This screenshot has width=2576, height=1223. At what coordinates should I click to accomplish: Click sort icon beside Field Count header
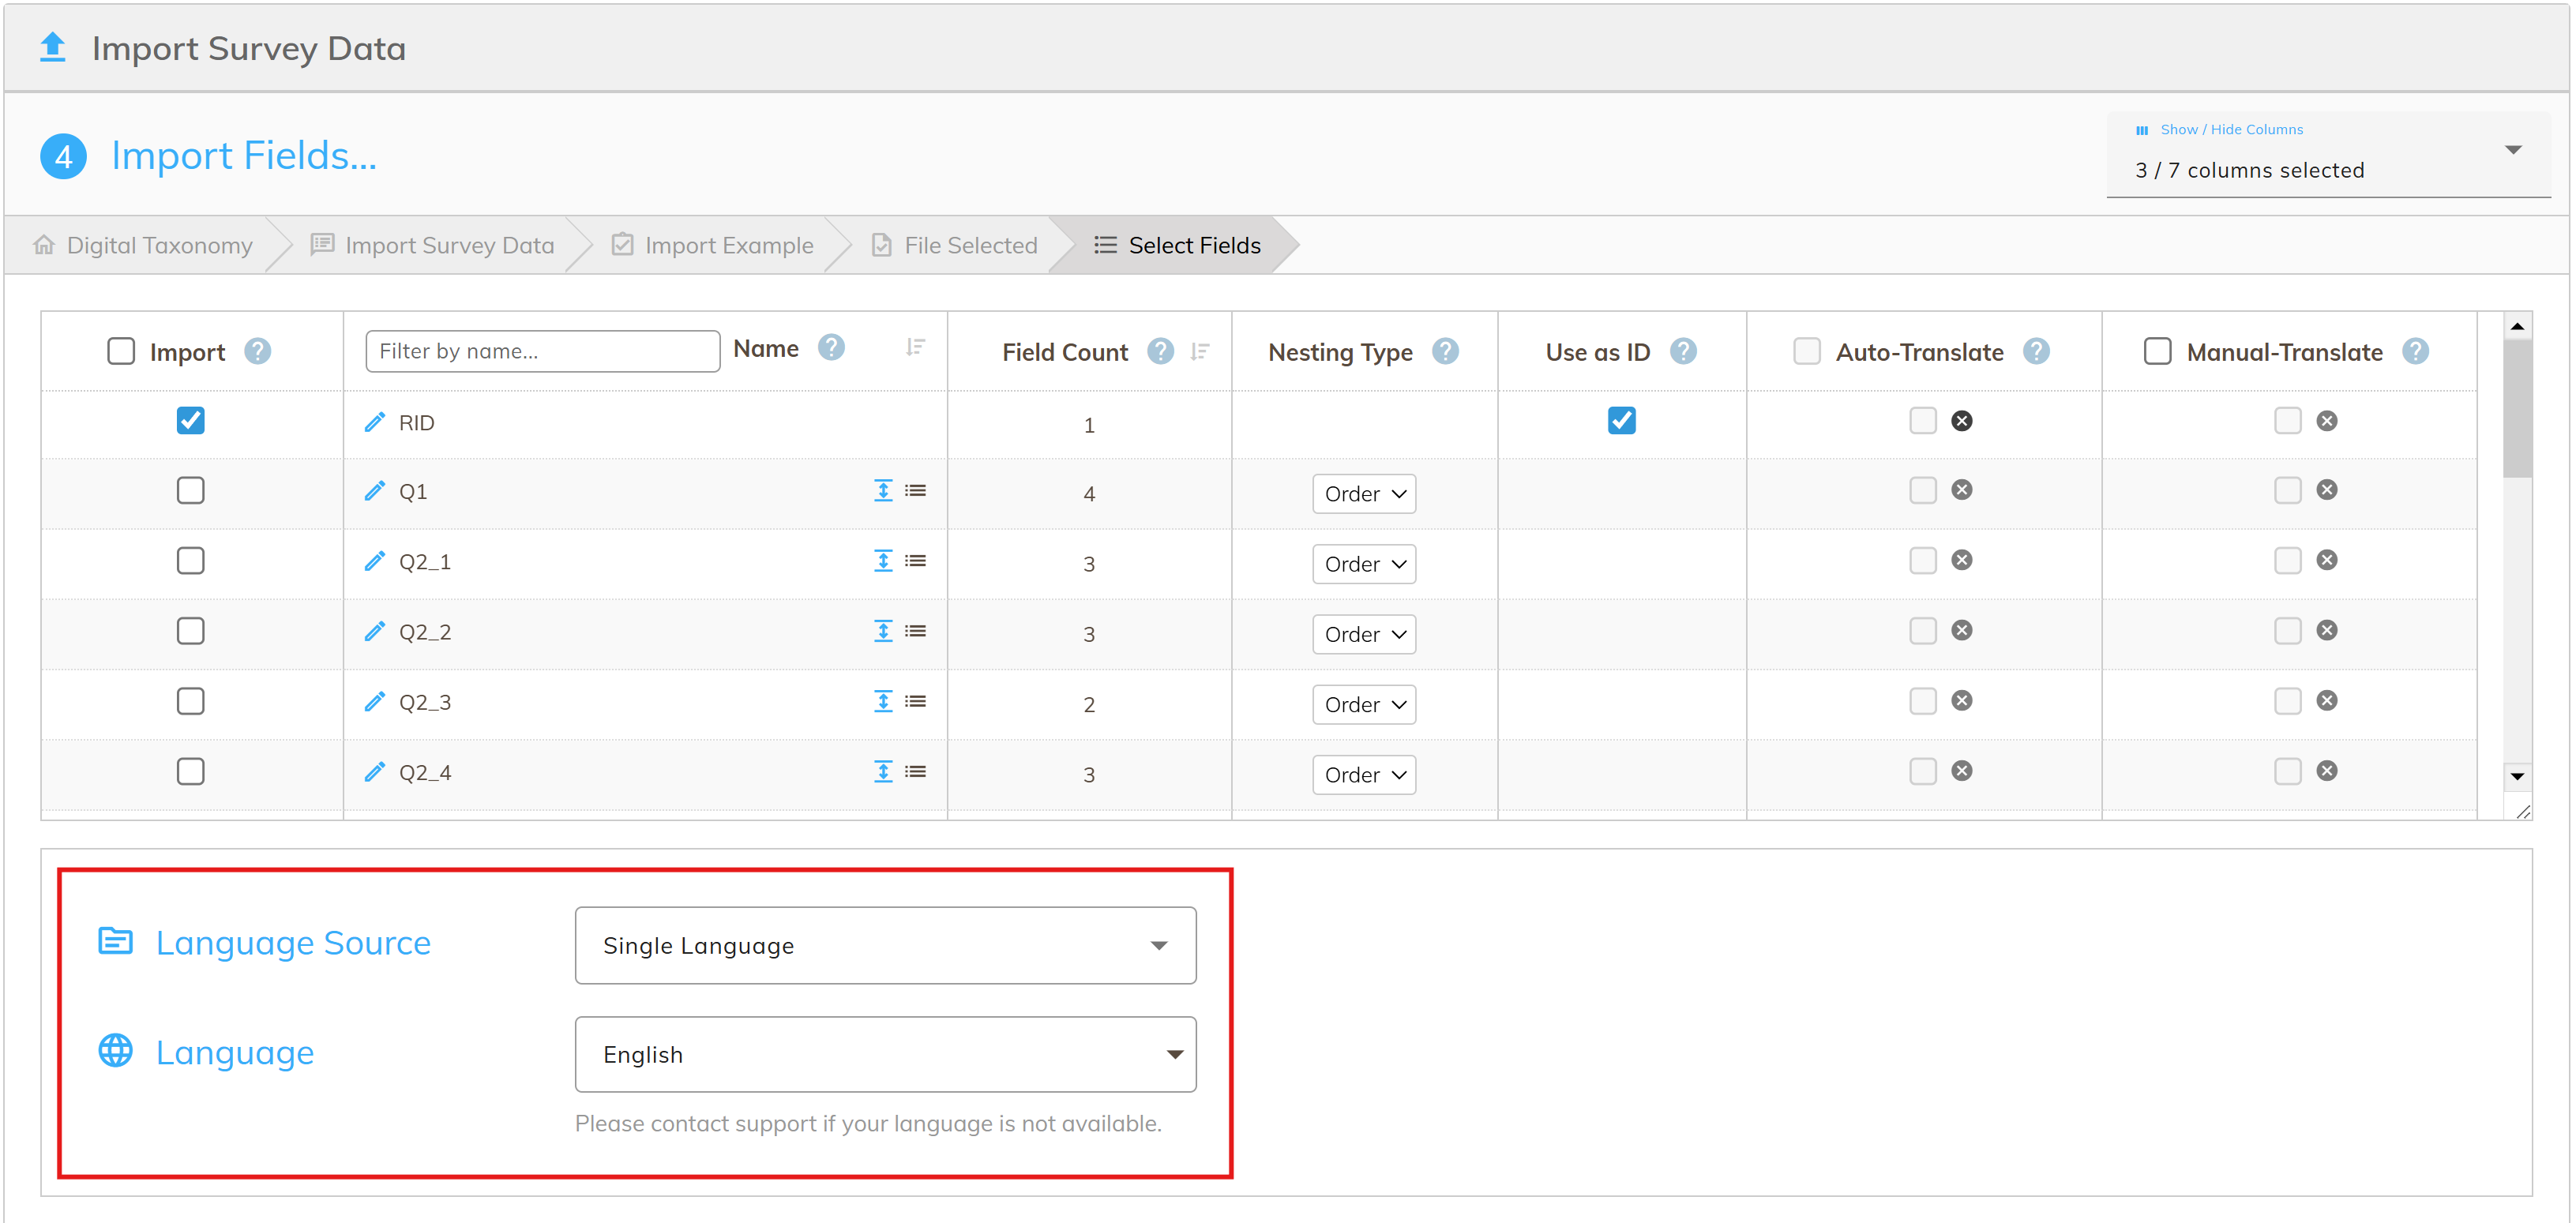click(1200, 352)
